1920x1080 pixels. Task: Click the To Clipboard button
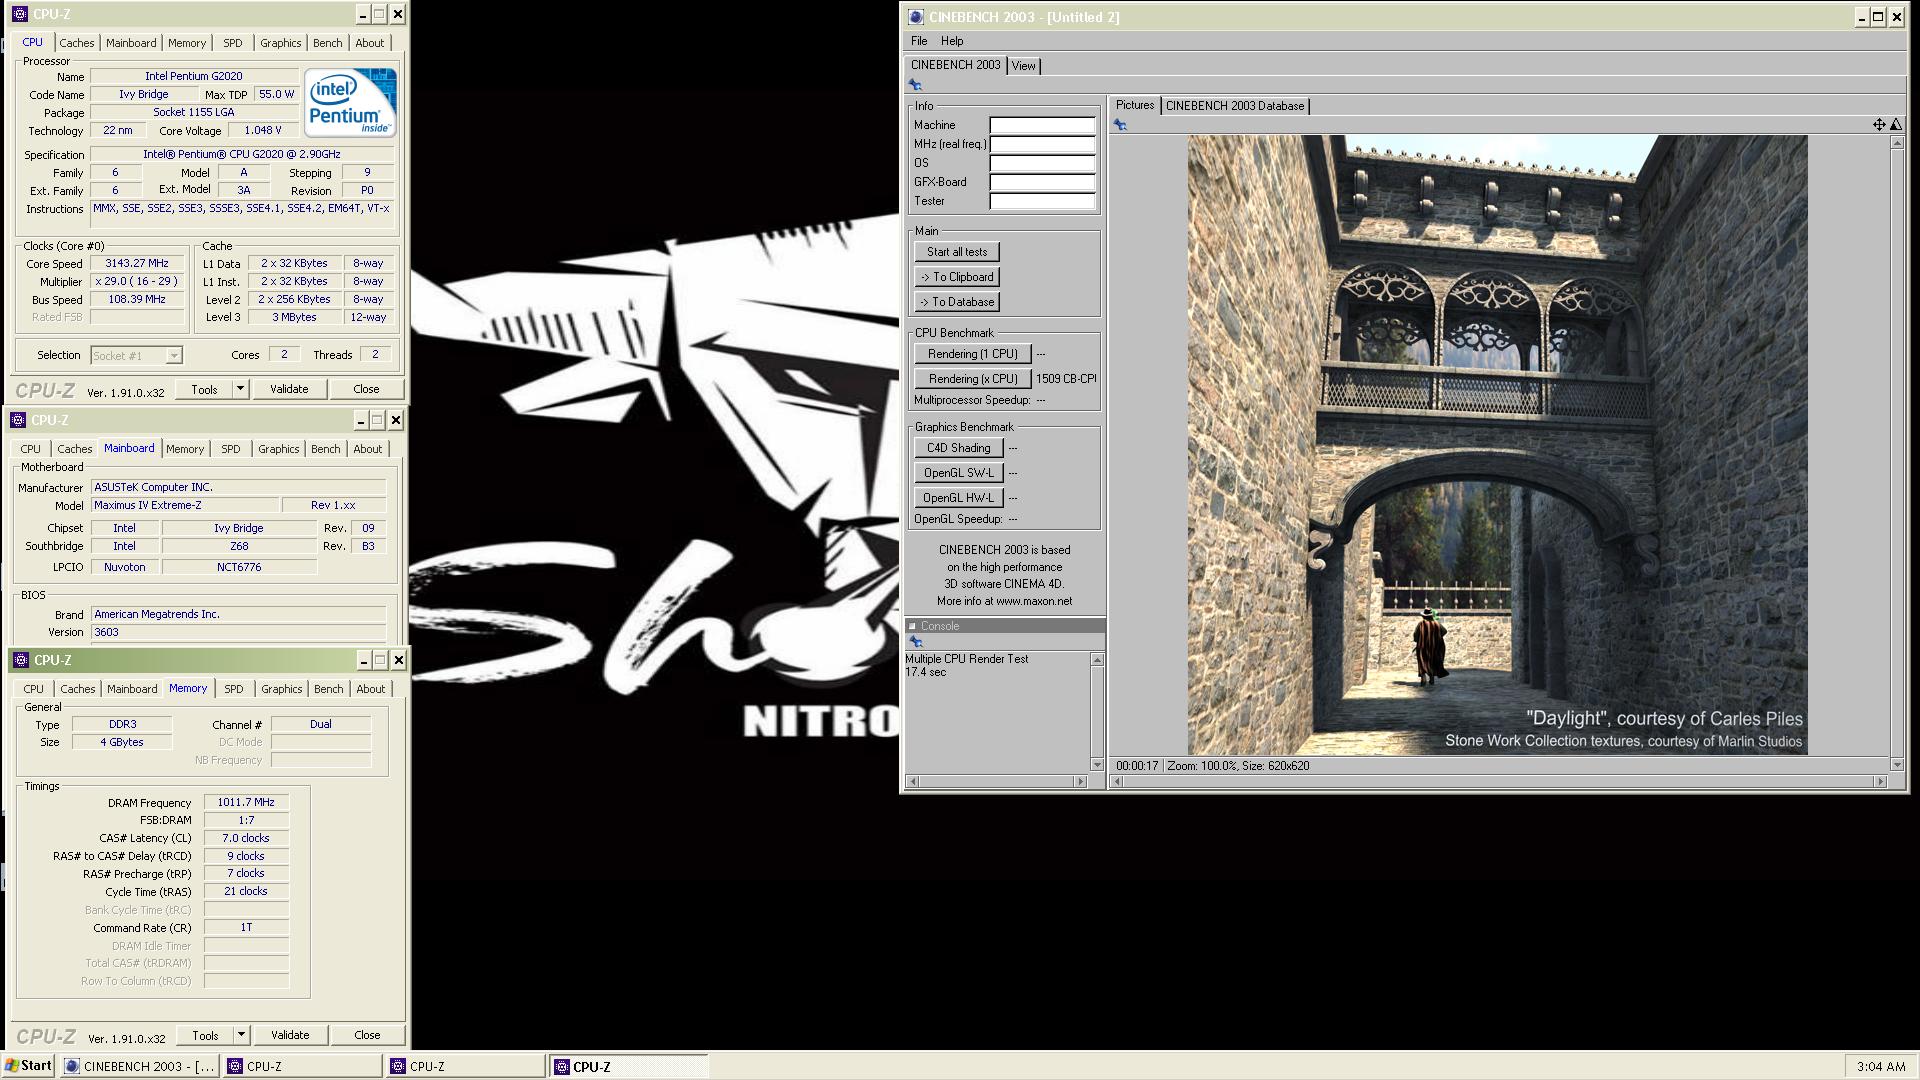coord(957,277)
